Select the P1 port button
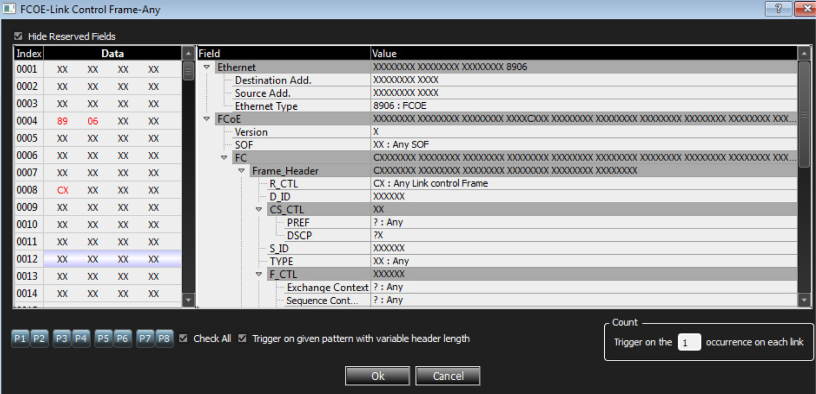Image resolution: width=816 pixels, height=394 pixels. [20, 339]
